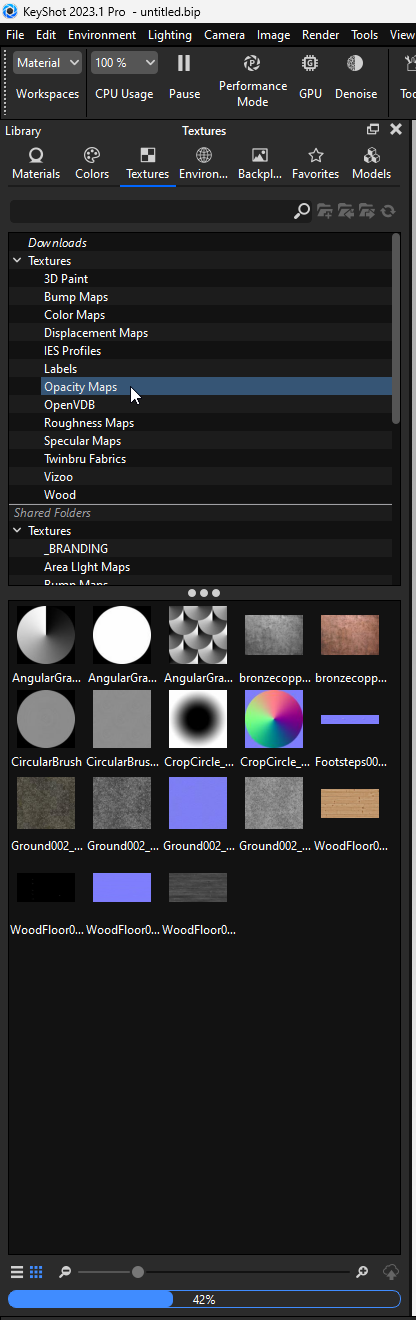Image resolution: width=416 pixels, height=1320 pixels.
Task: Select the black-and-white radial CropCircle thumbnail
Action: point(198,719)
